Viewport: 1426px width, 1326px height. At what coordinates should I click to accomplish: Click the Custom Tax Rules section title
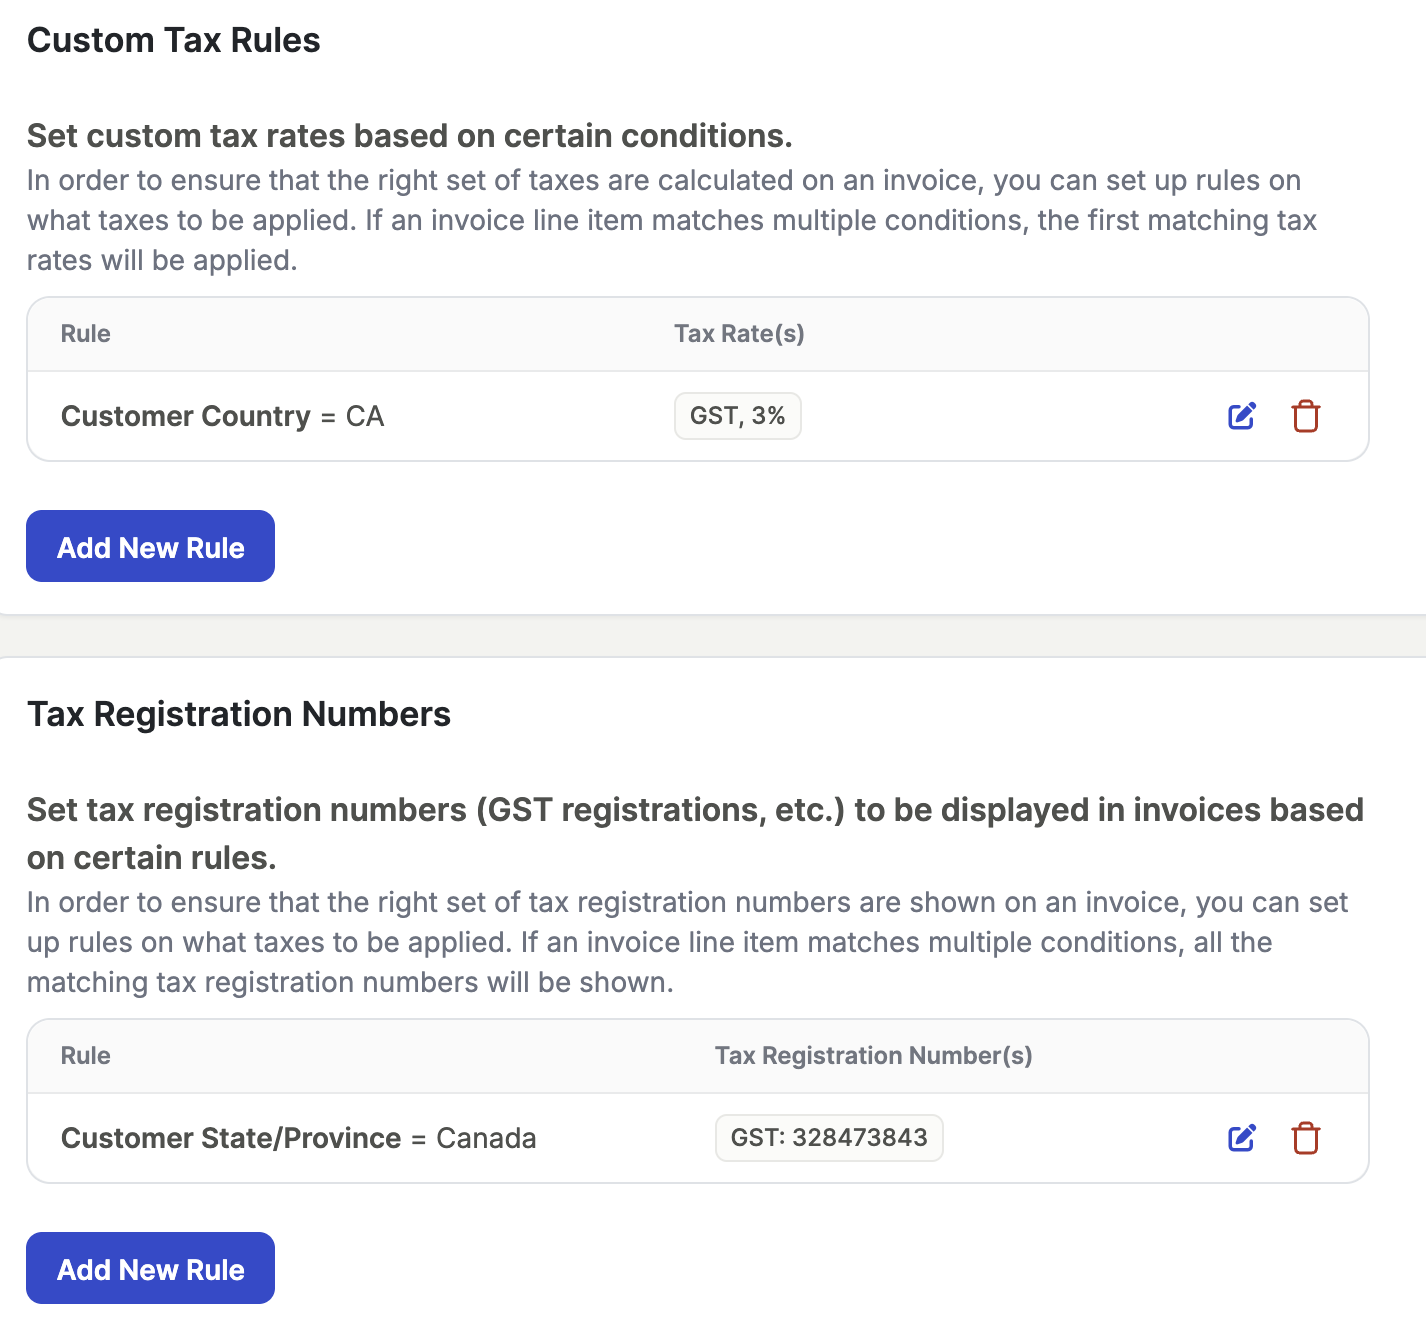[x=174, y=40]
